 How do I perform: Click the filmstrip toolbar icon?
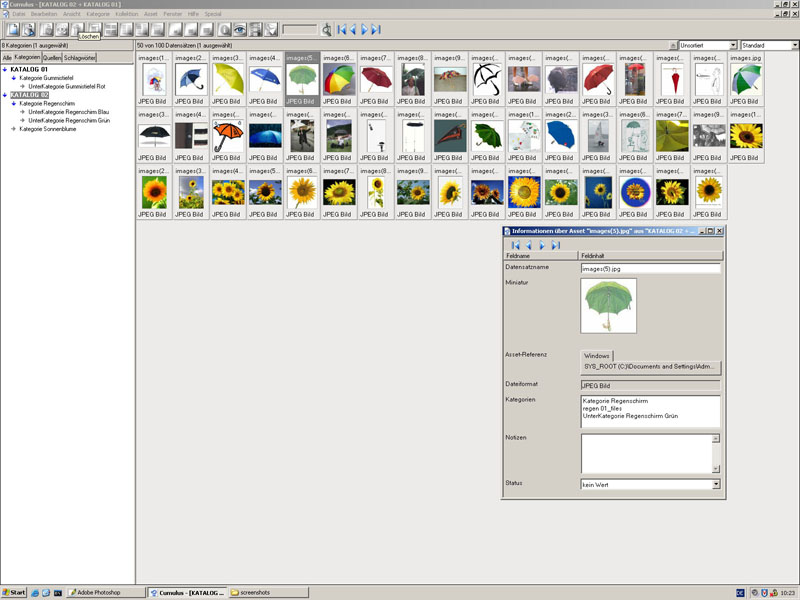pos(255,30)
